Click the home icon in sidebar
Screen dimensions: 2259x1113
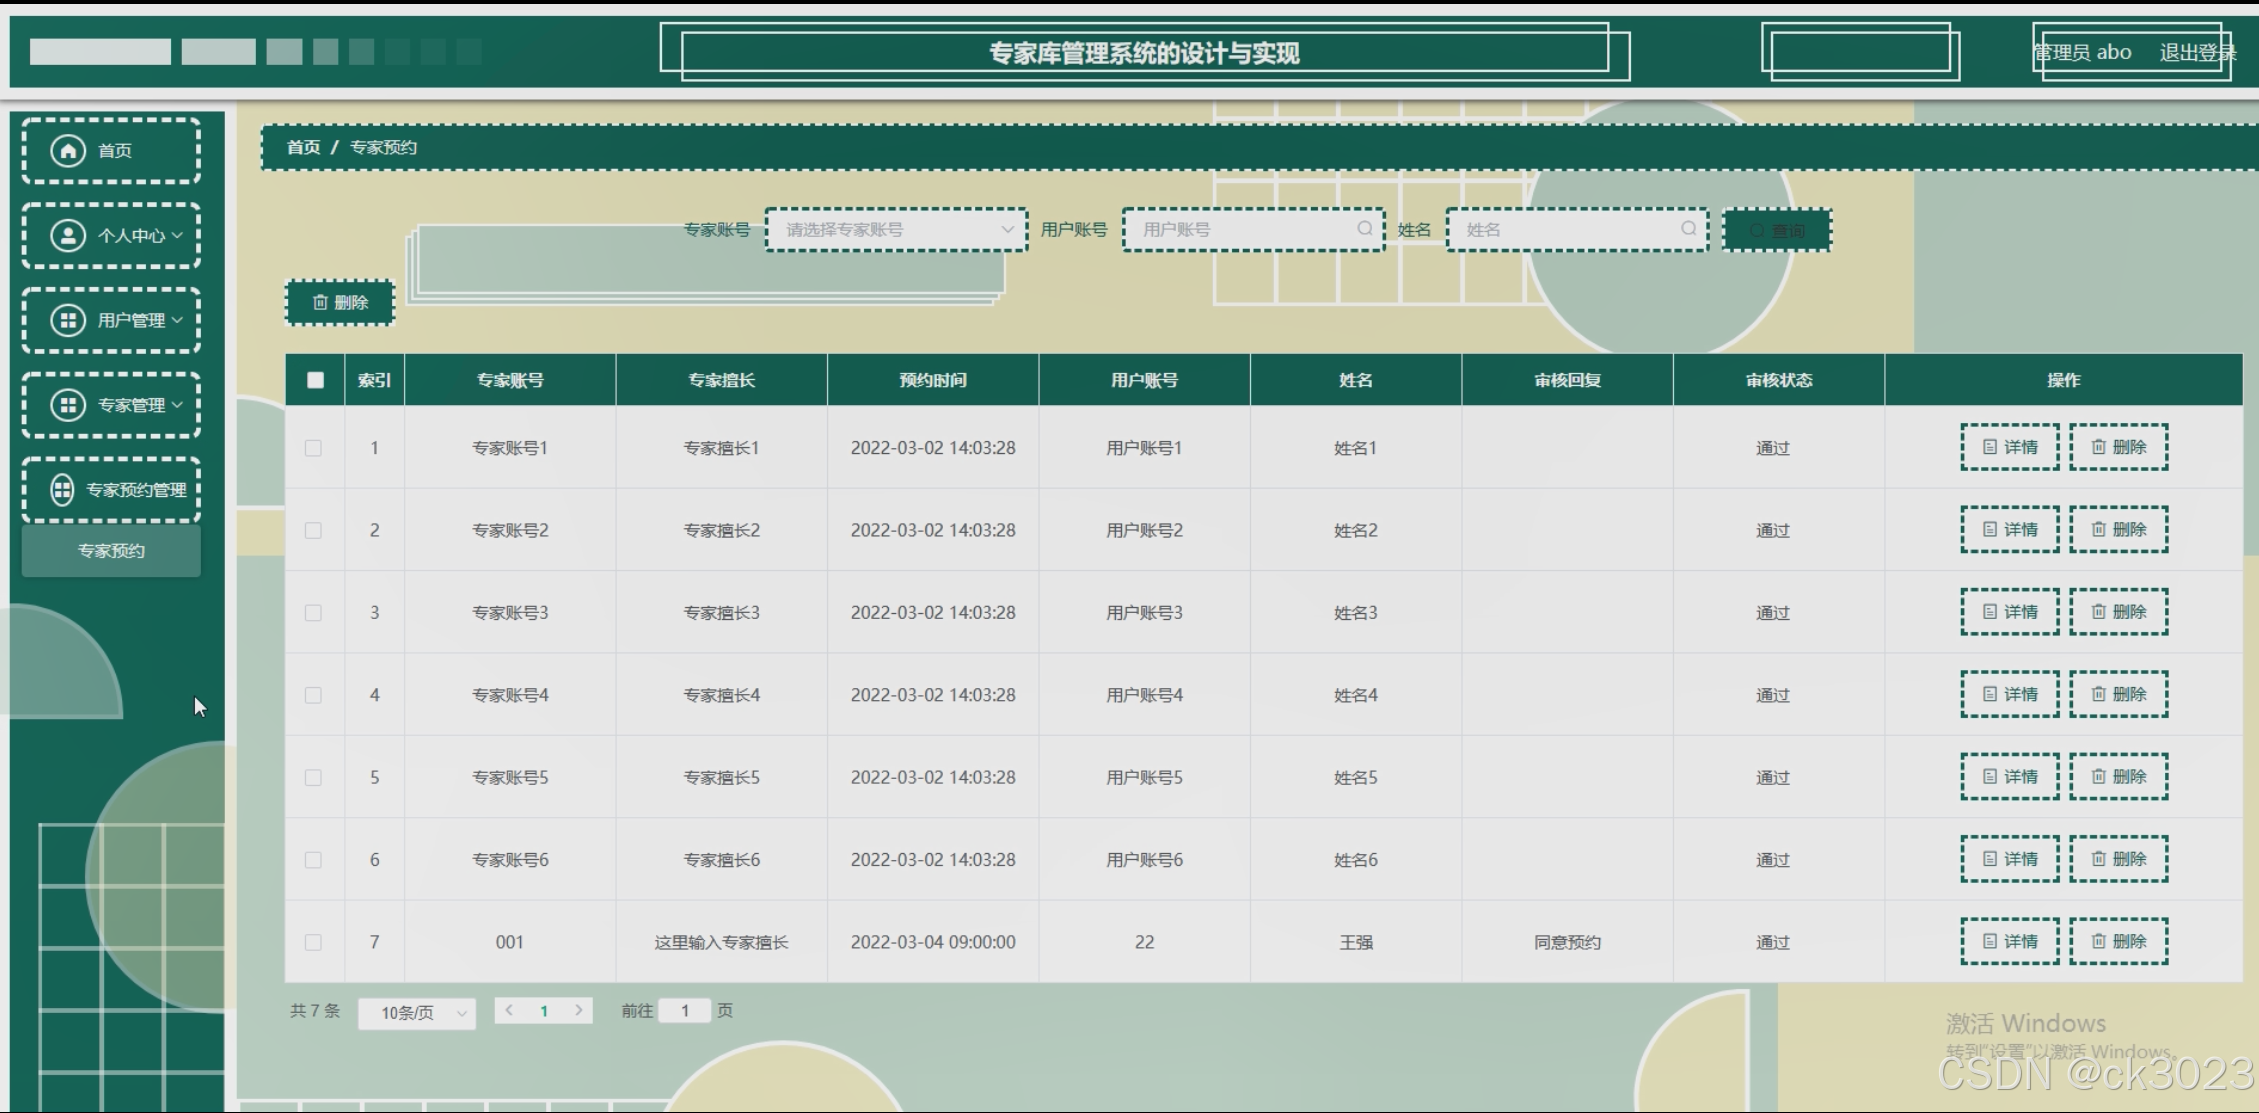point(68,150)
